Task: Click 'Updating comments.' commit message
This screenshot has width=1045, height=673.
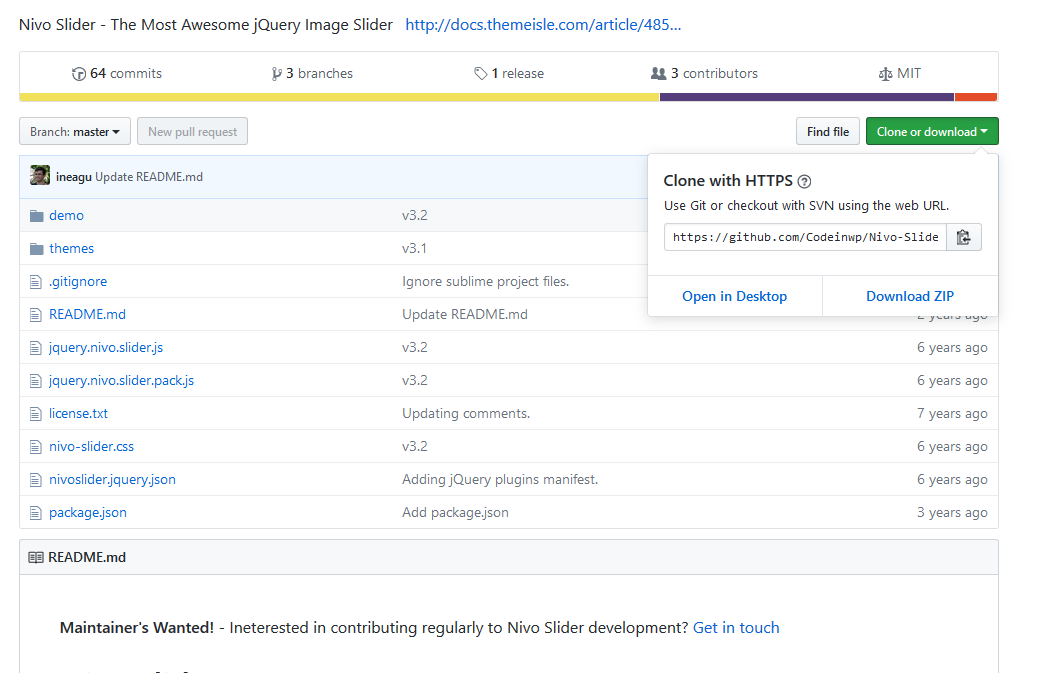Action: (466, 413)
